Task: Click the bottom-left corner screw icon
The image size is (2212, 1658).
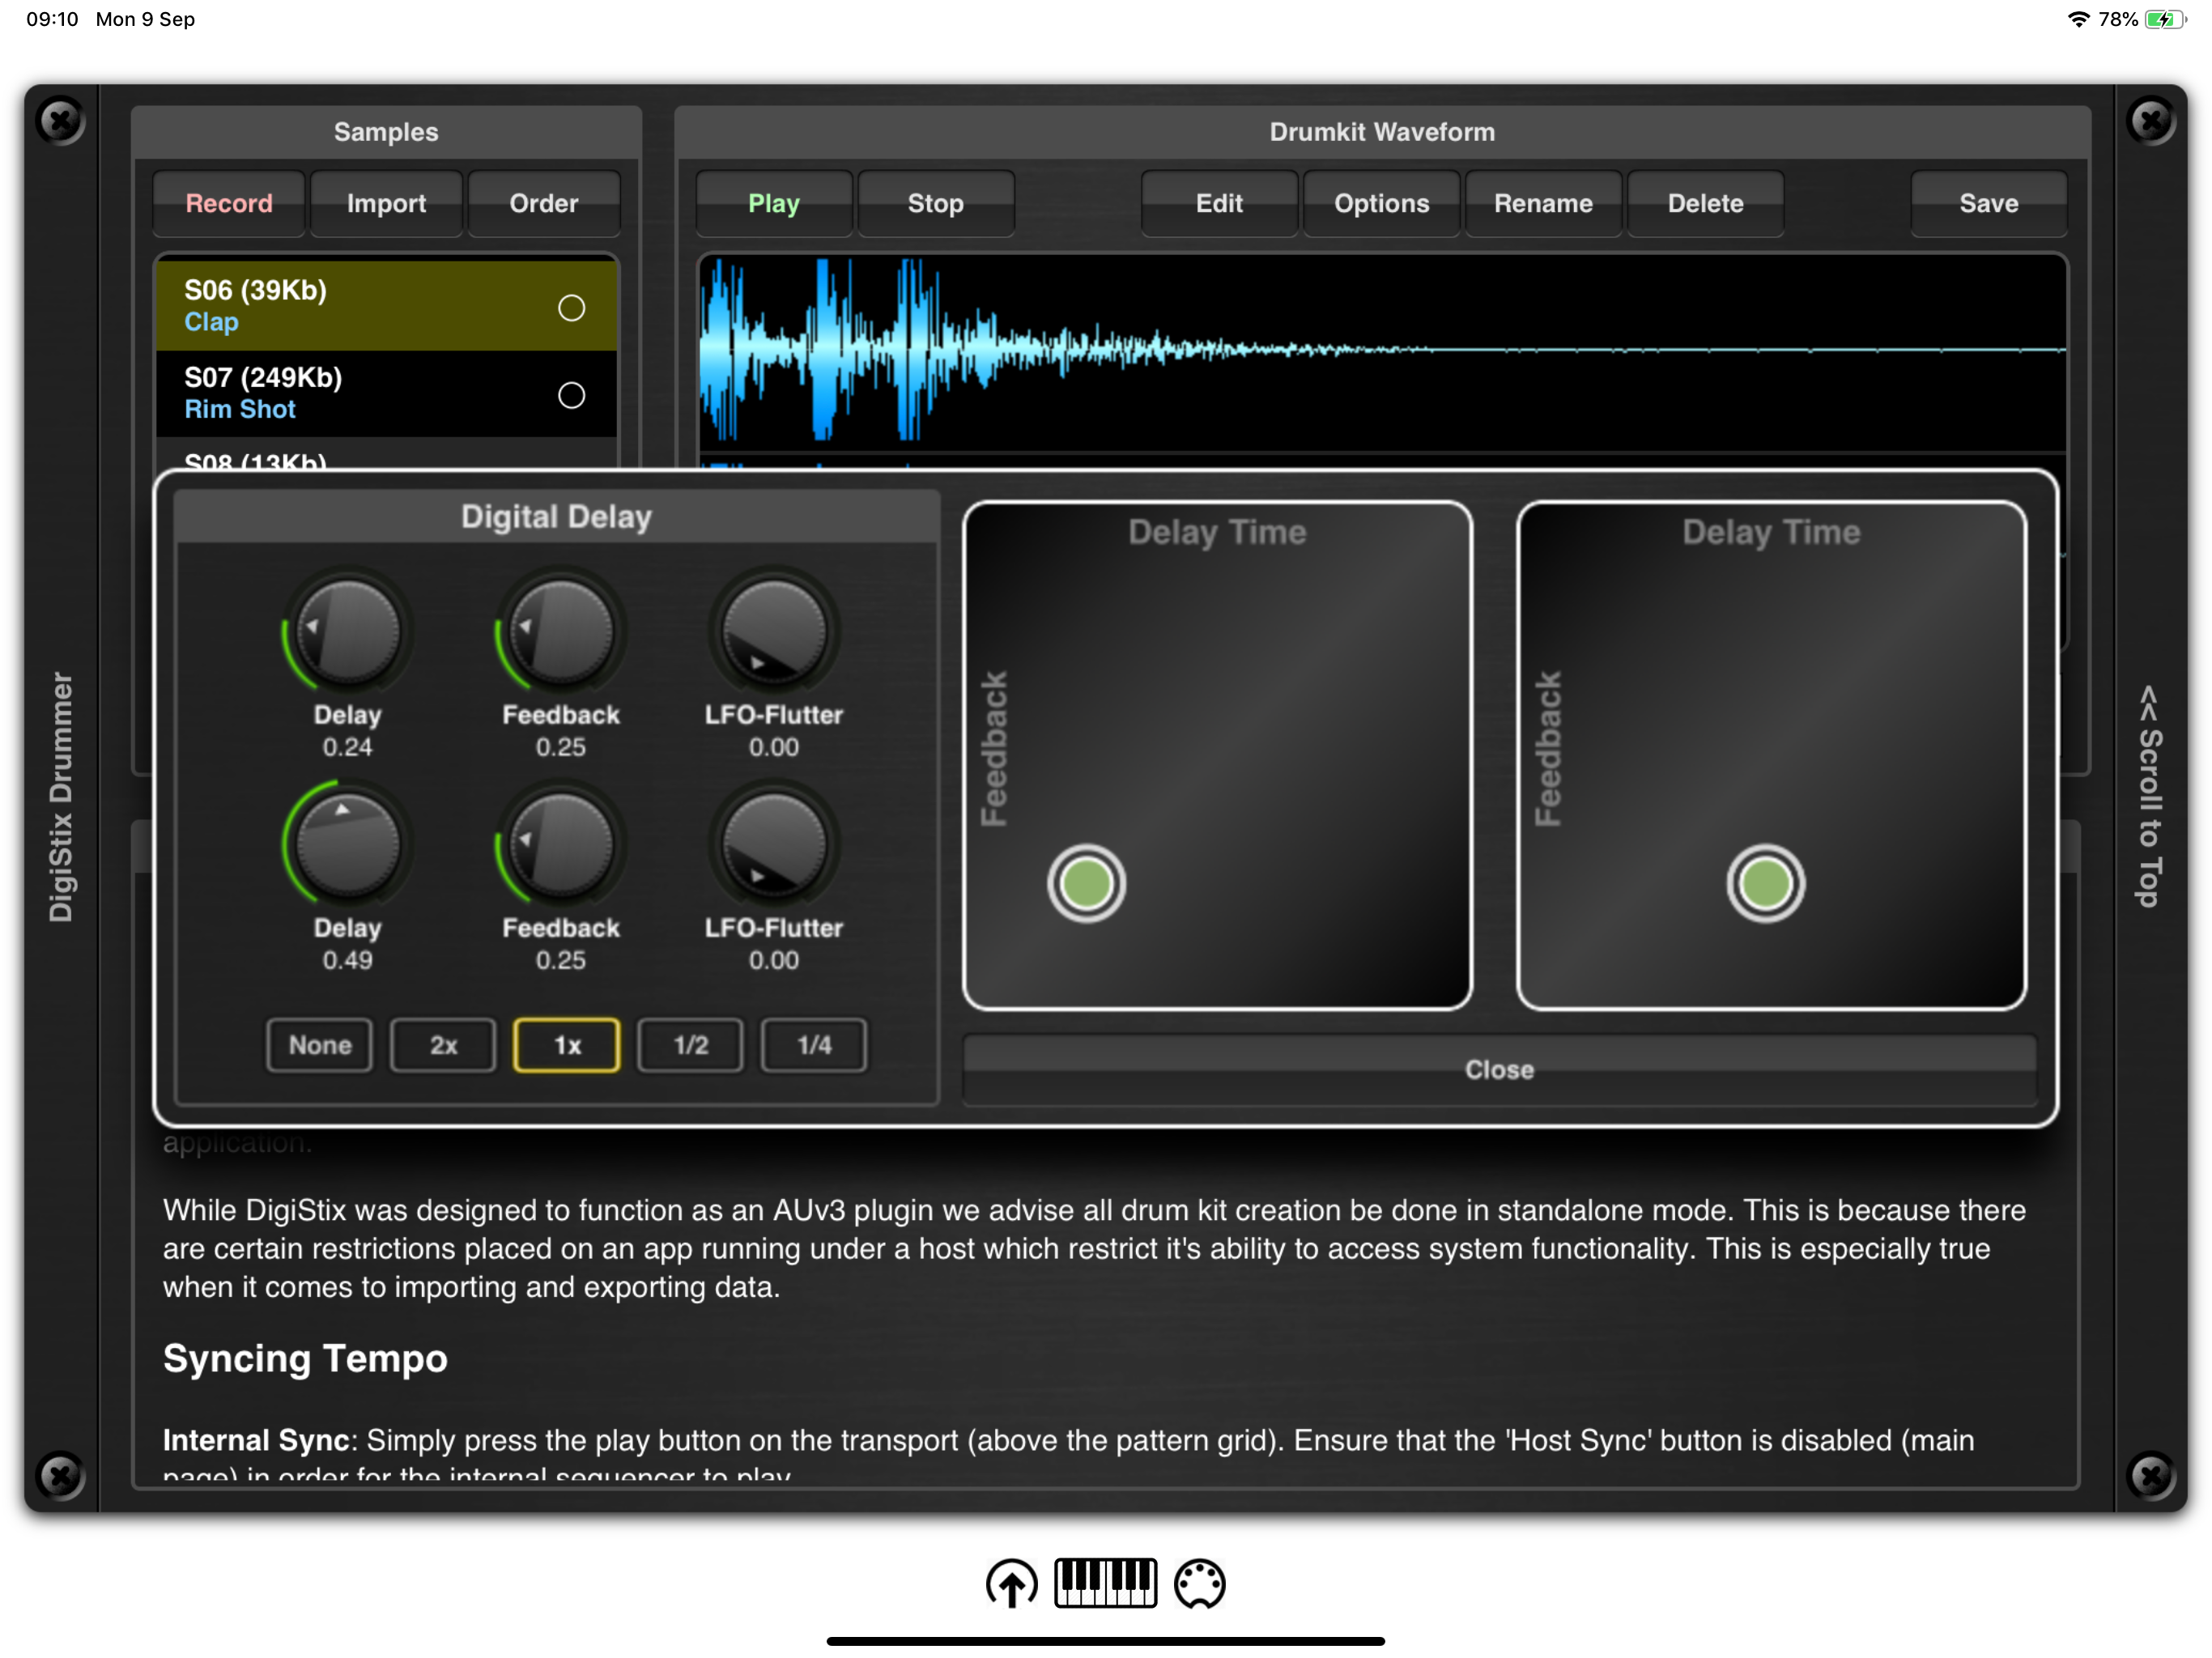Action: pos(61,1475)
